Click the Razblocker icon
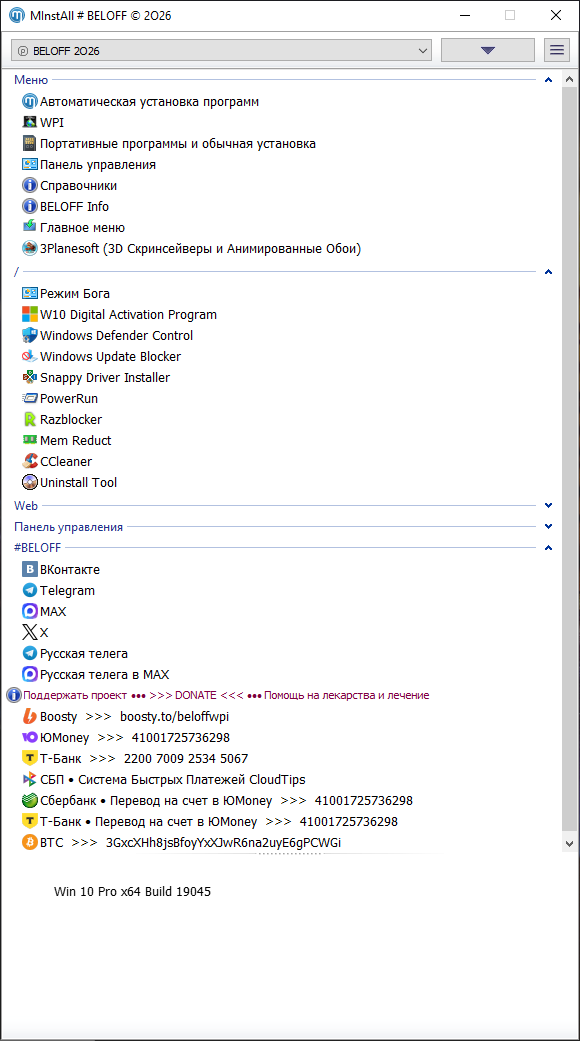 pos(30,419)
